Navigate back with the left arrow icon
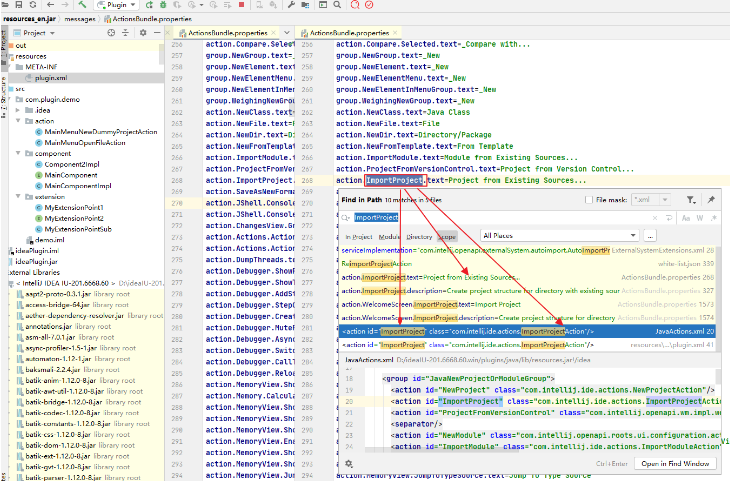730x481 pixels. pos(50,5)
